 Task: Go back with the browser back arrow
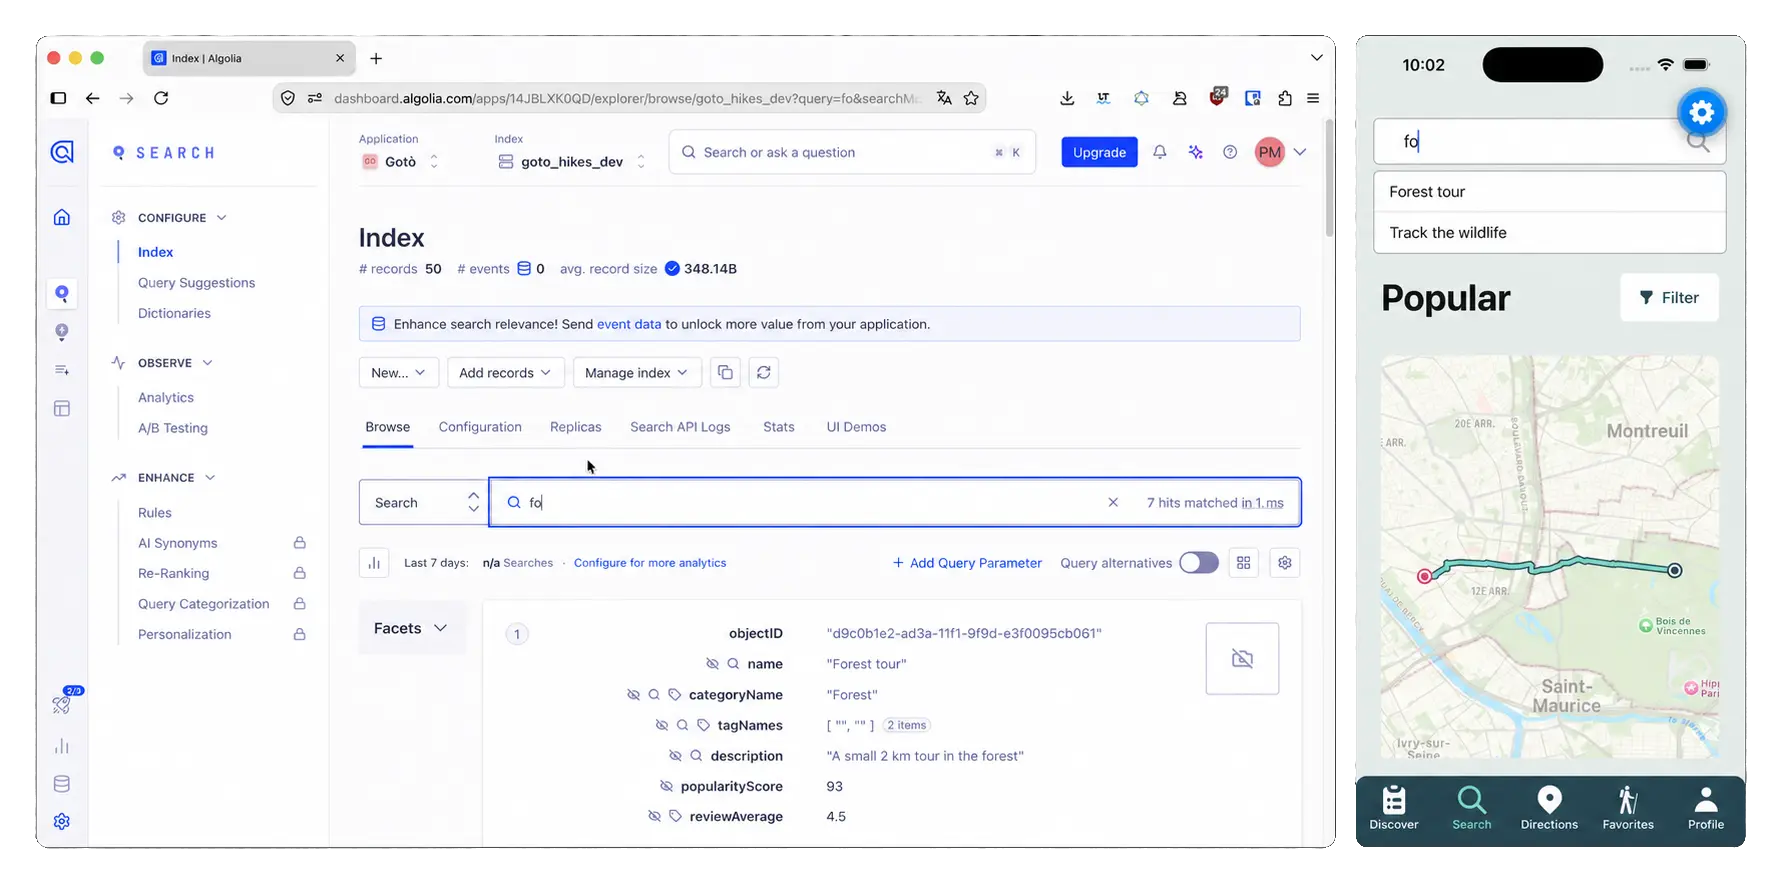(93, 98)
